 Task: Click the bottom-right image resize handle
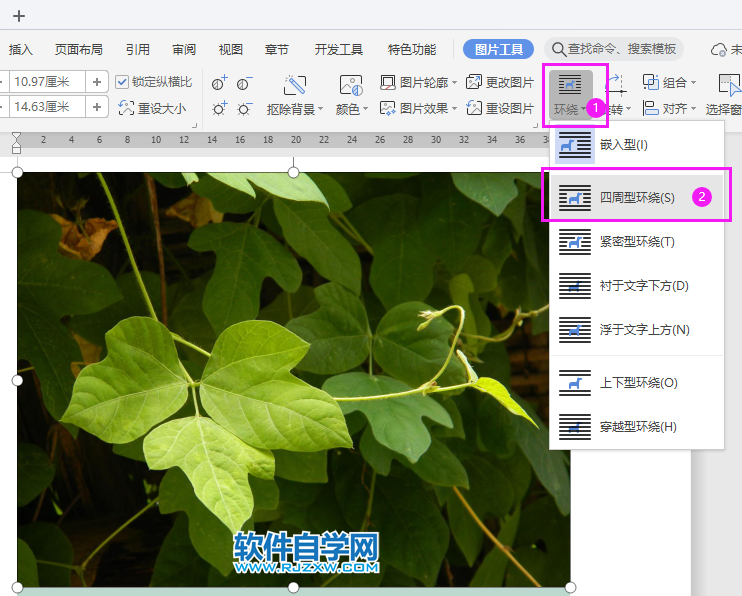(x=570, y=587)
